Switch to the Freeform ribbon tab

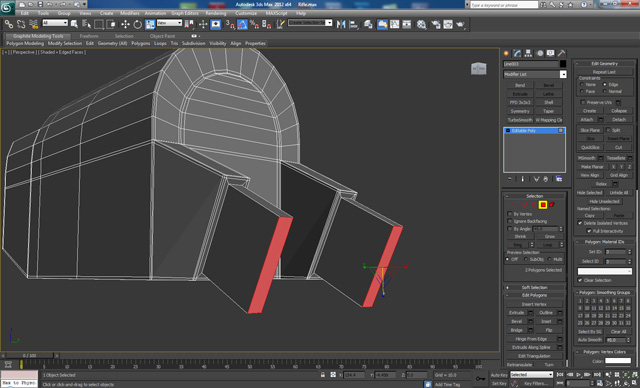click(89, 36)
